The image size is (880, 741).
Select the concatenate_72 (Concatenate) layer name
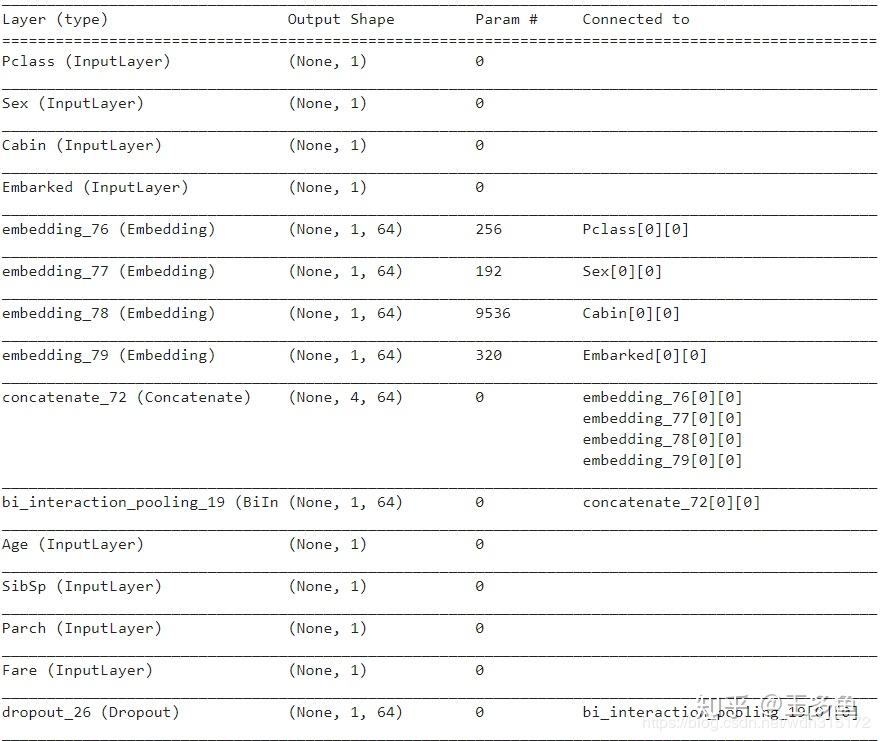tap(126, 397)
